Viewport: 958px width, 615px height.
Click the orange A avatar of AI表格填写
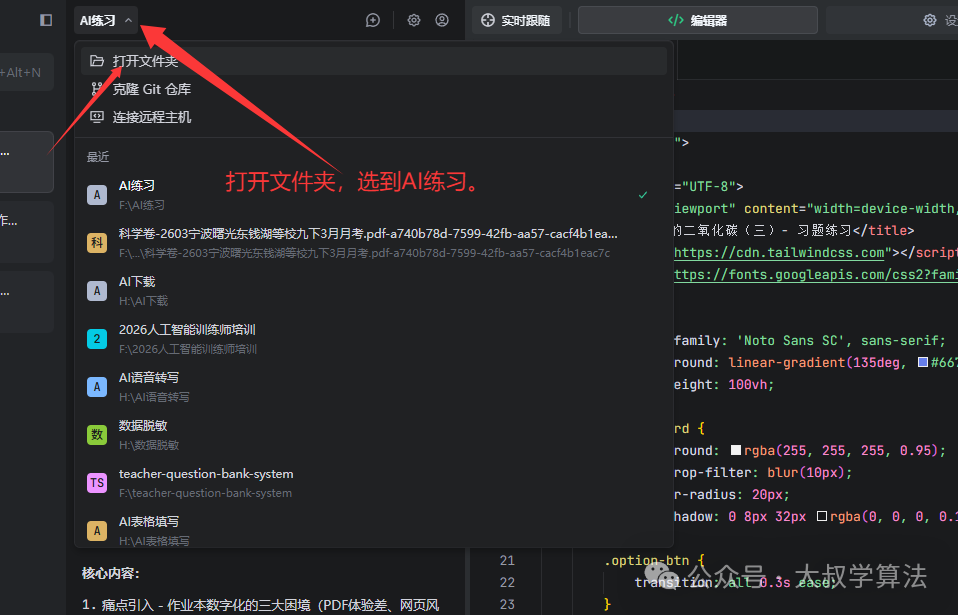(97, 531)
